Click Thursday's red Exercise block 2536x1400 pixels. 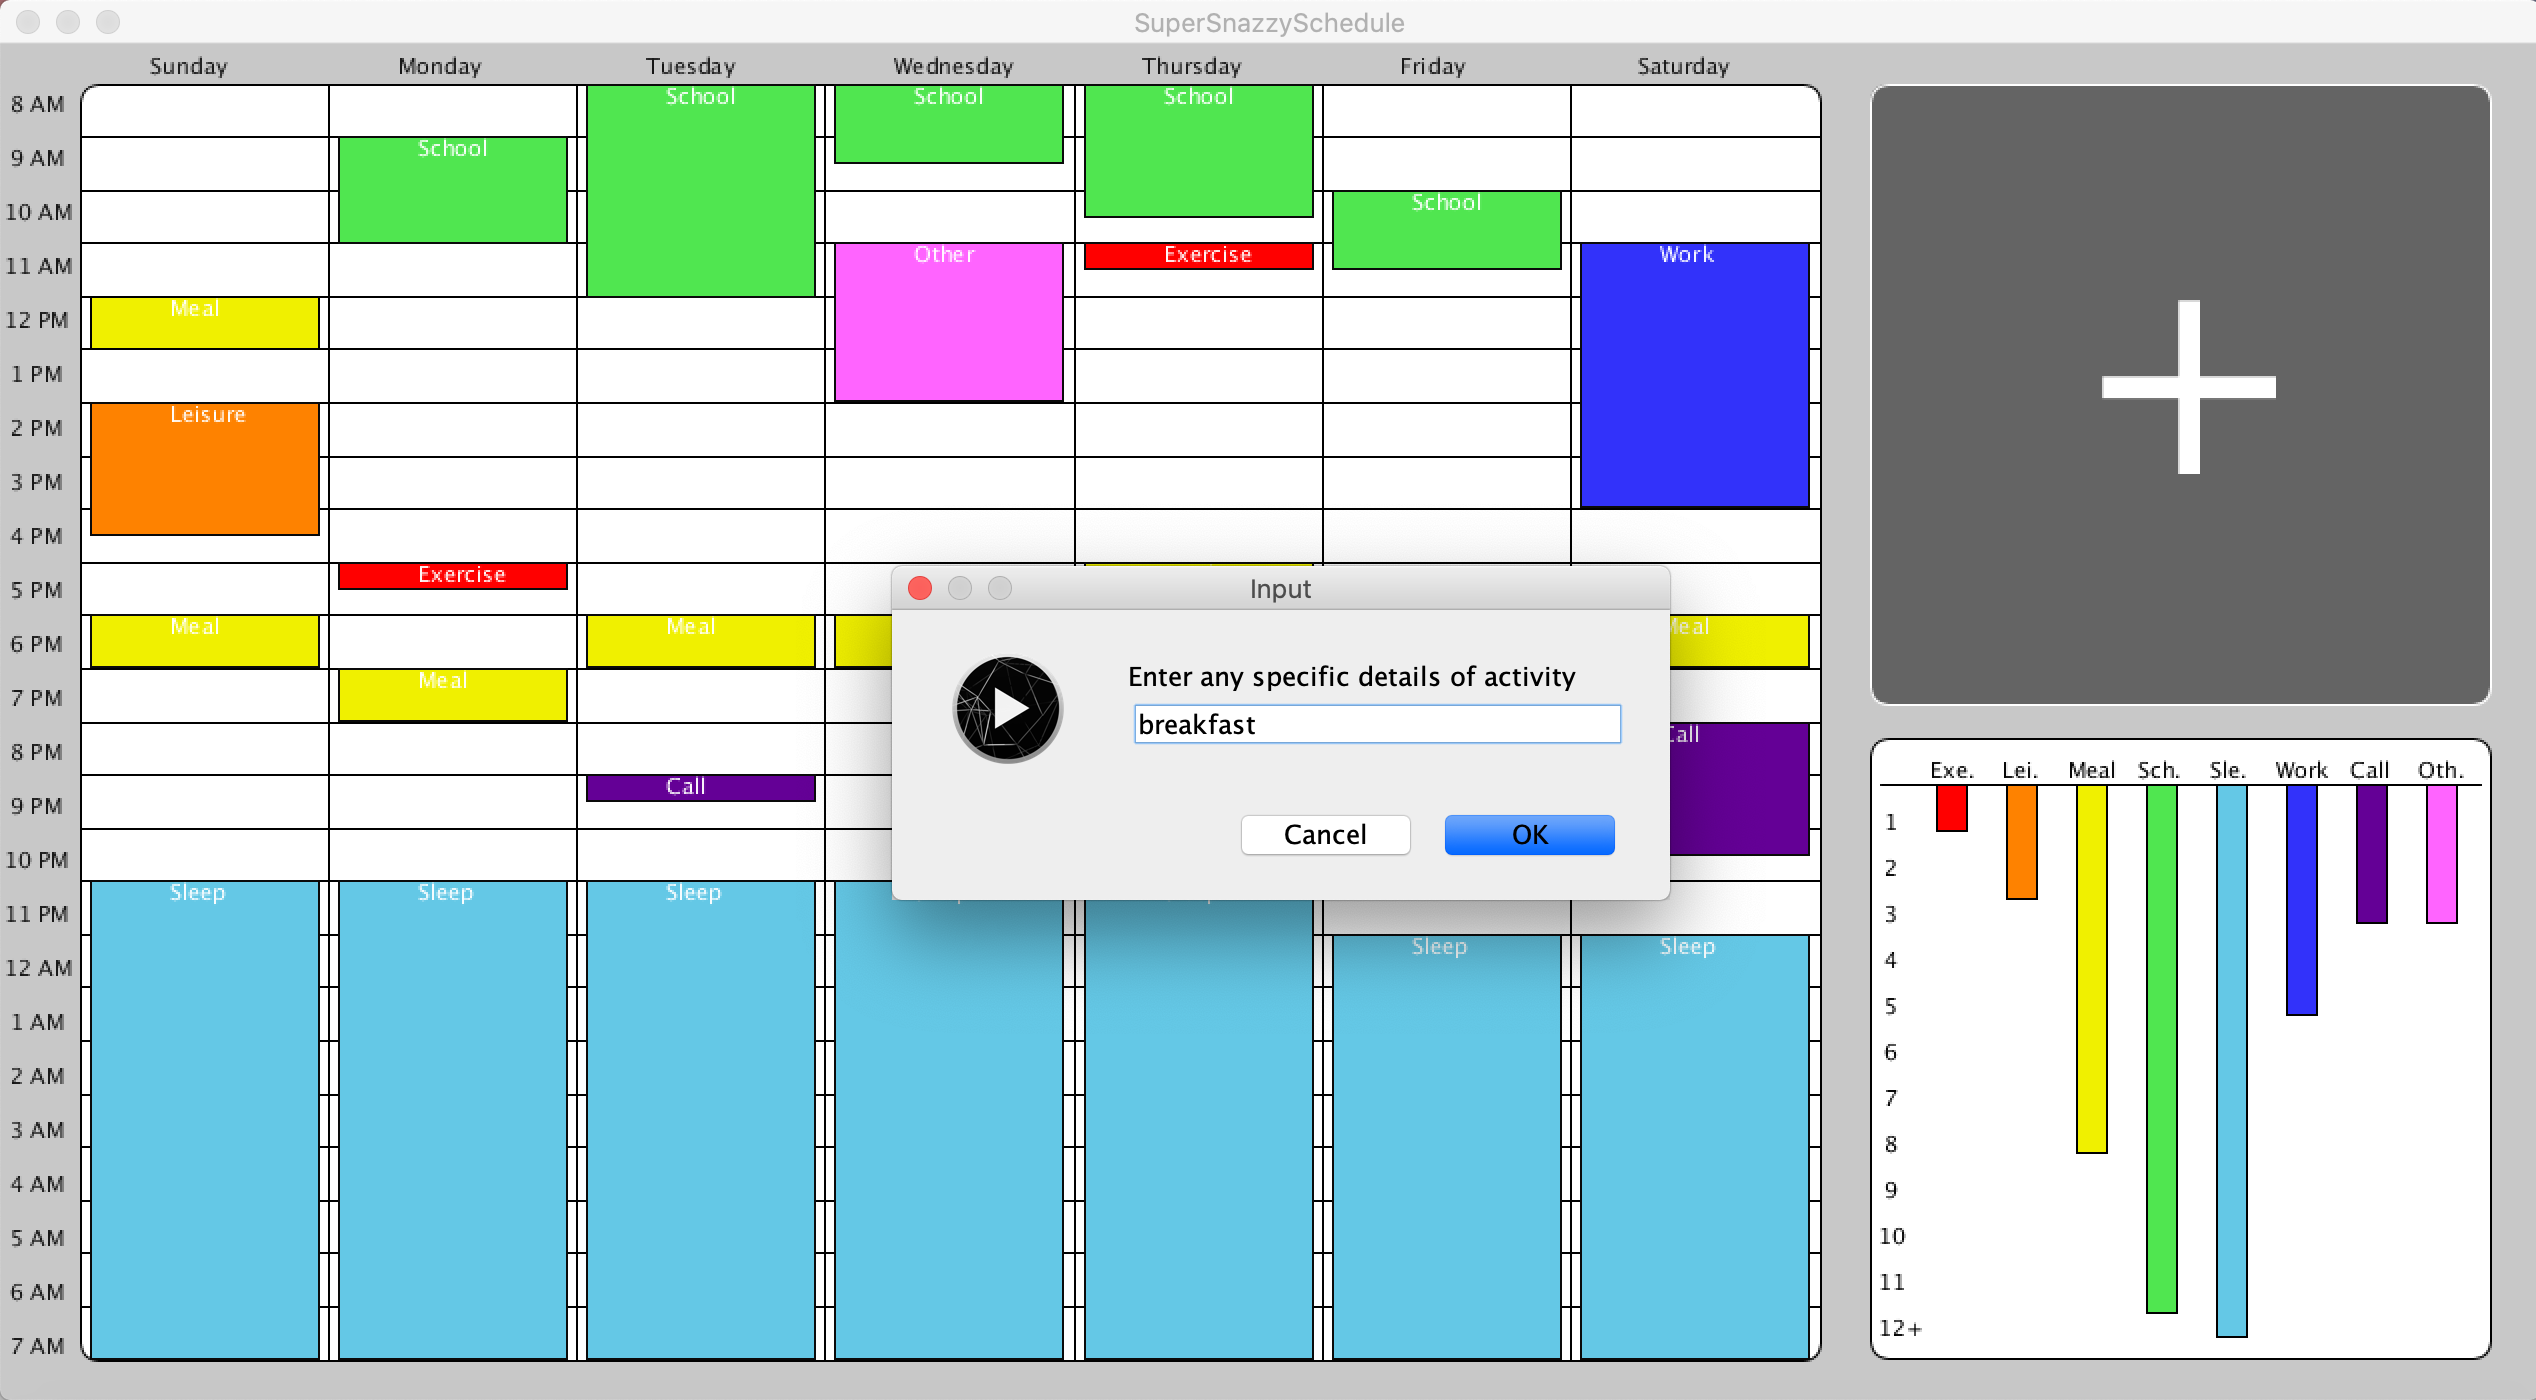[x=1198, y=256]
